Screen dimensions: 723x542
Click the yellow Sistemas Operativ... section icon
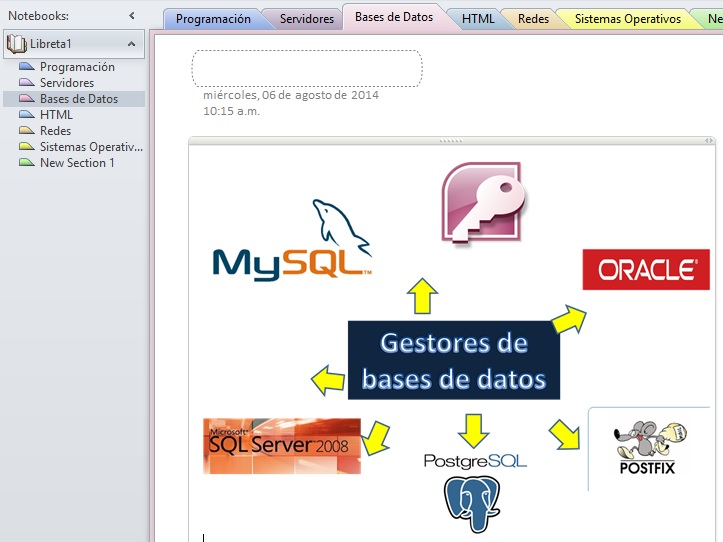pyautogui.click(x=27, y=146)
